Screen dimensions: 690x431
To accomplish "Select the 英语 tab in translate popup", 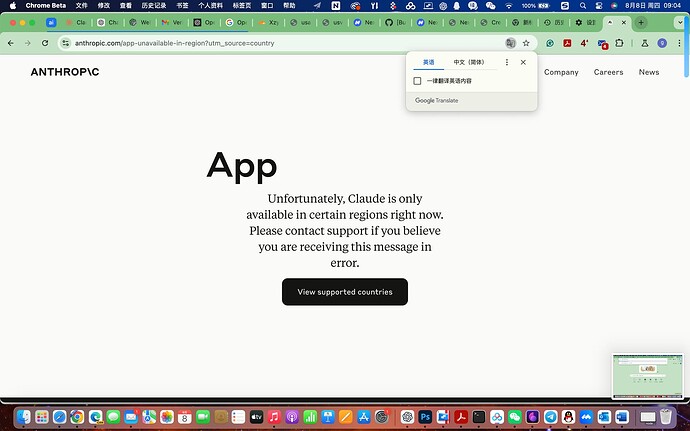I will tap(428, 62).
